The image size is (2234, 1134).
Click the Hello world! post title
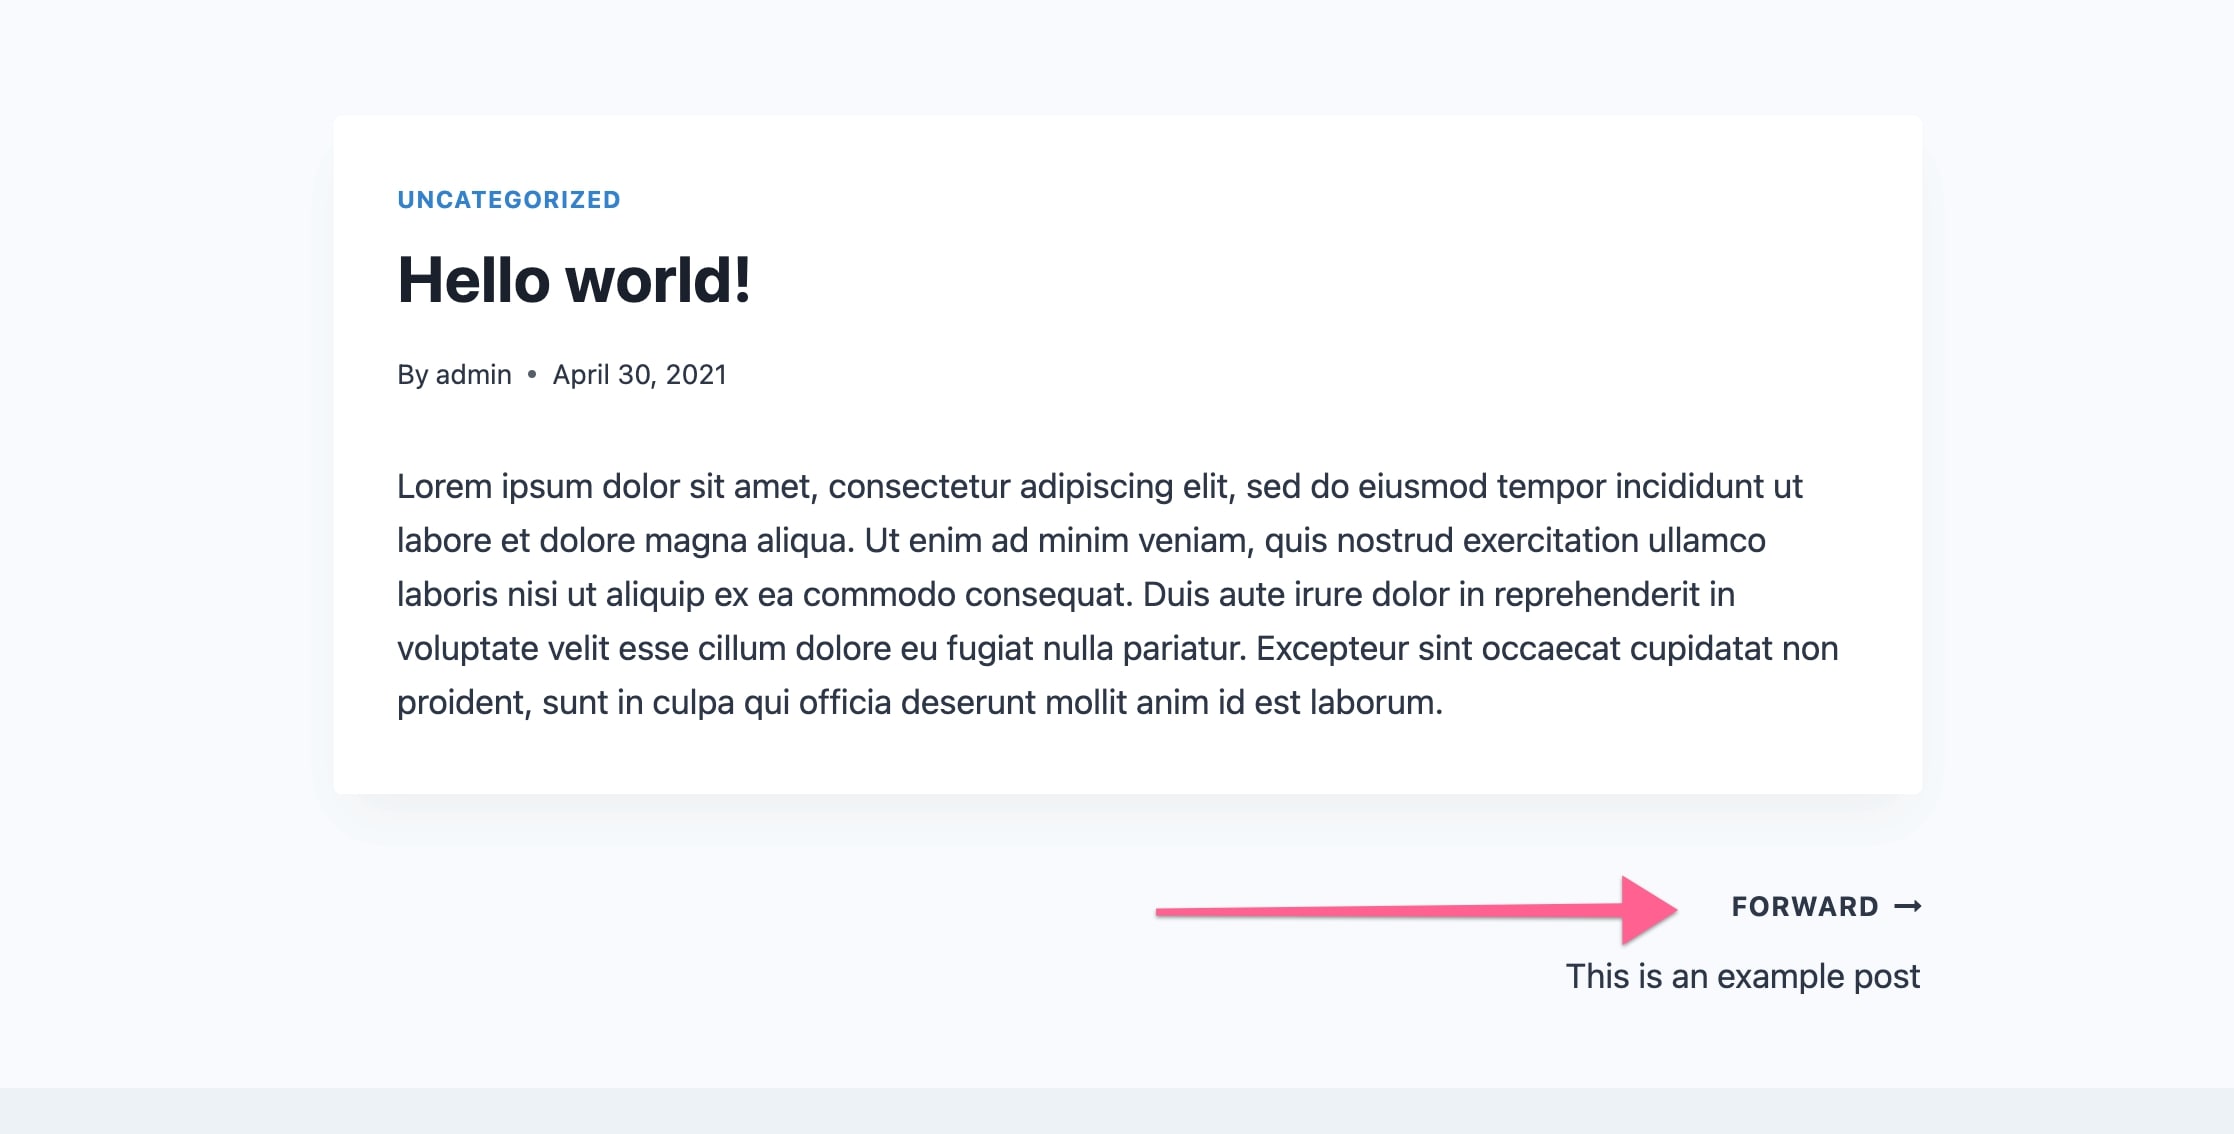[574, 281]
